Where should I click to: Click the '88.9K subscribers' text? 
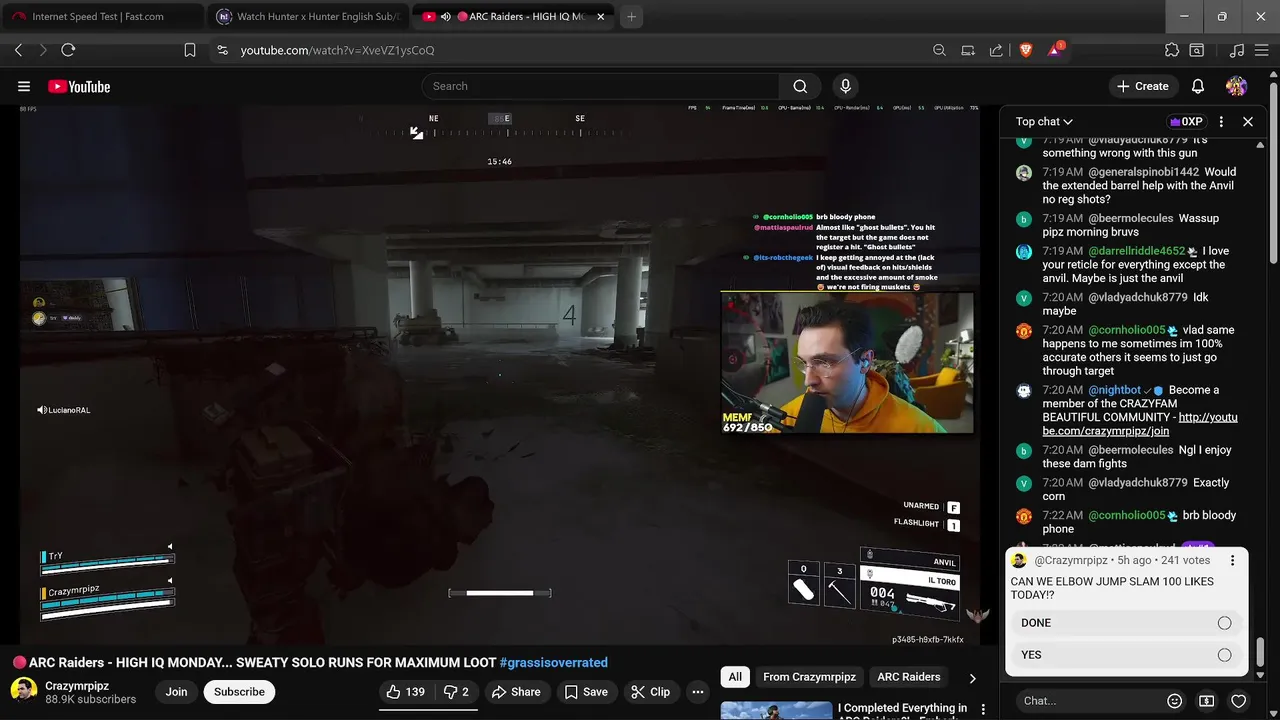(90, 700)
